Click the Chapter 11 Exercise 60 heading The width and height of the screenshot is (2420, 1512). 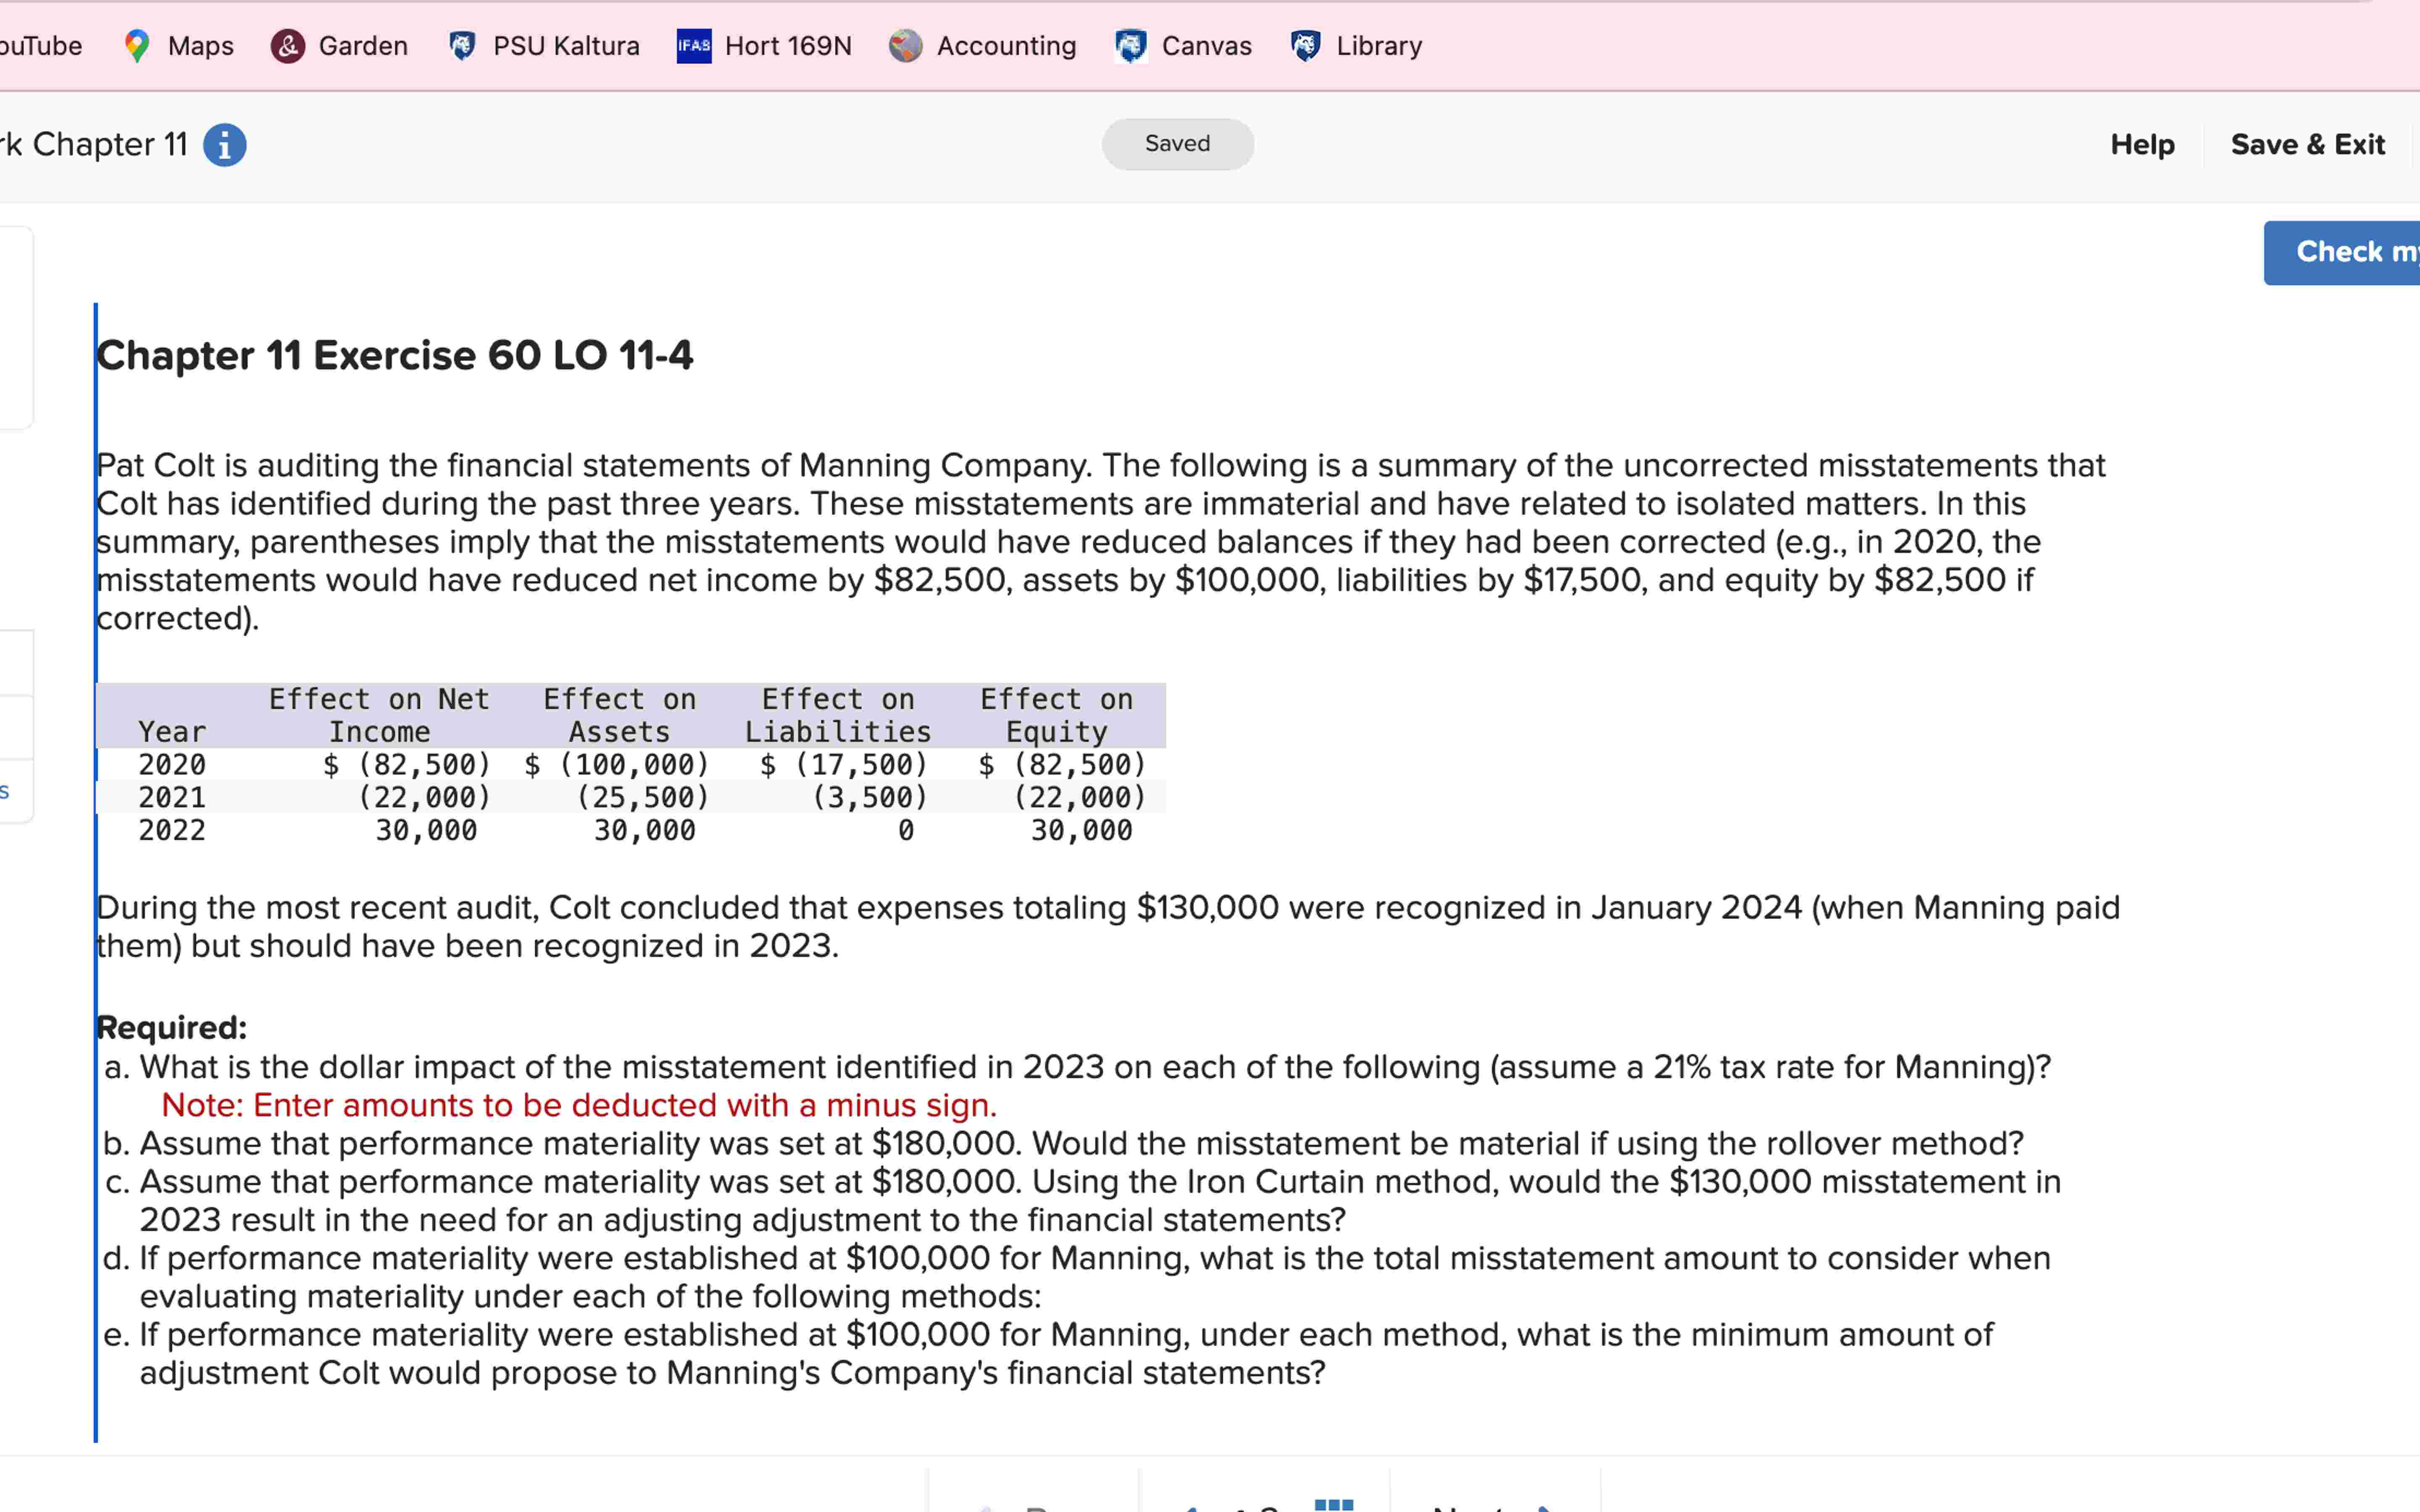tap(394, 355)
